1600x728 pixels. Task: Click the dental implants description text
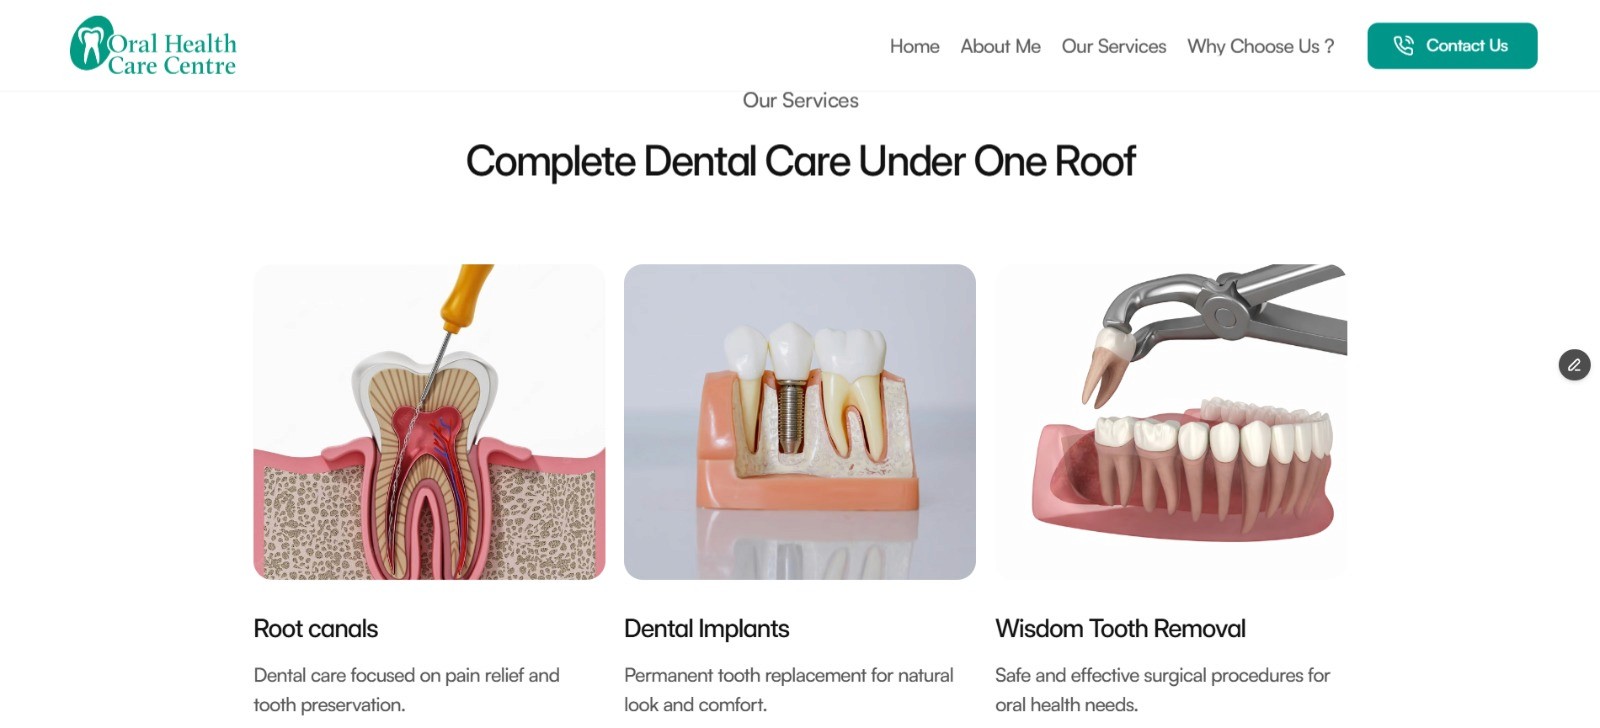tap(788, 690)
